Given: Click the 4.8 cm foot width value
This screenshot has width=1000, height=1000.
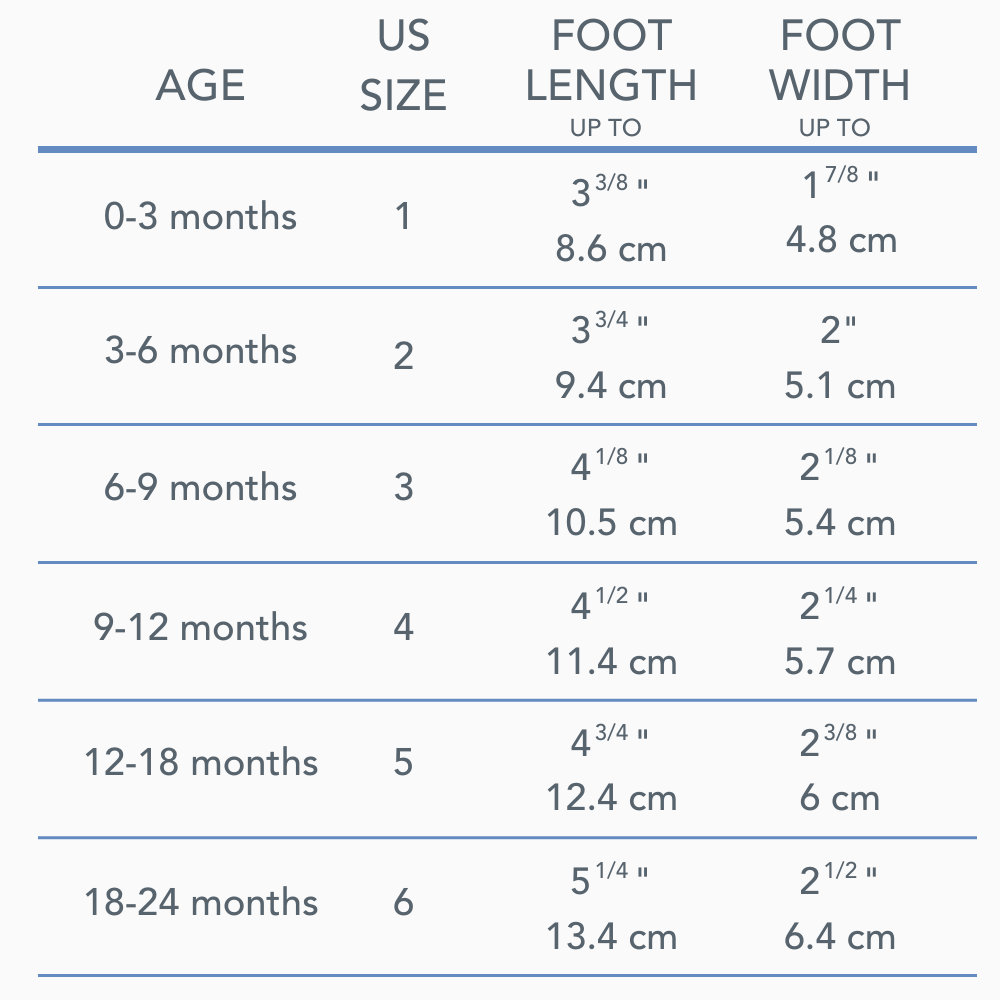Looking at the screenshot, I should tap(841, 240).
